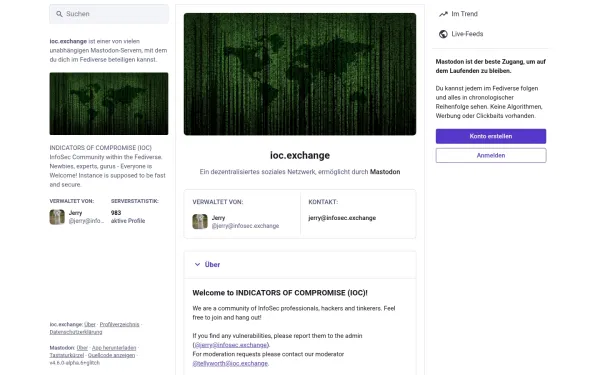
Task: Click the Anmelden button
Action: pyautogui.click(x=491, y=155)
